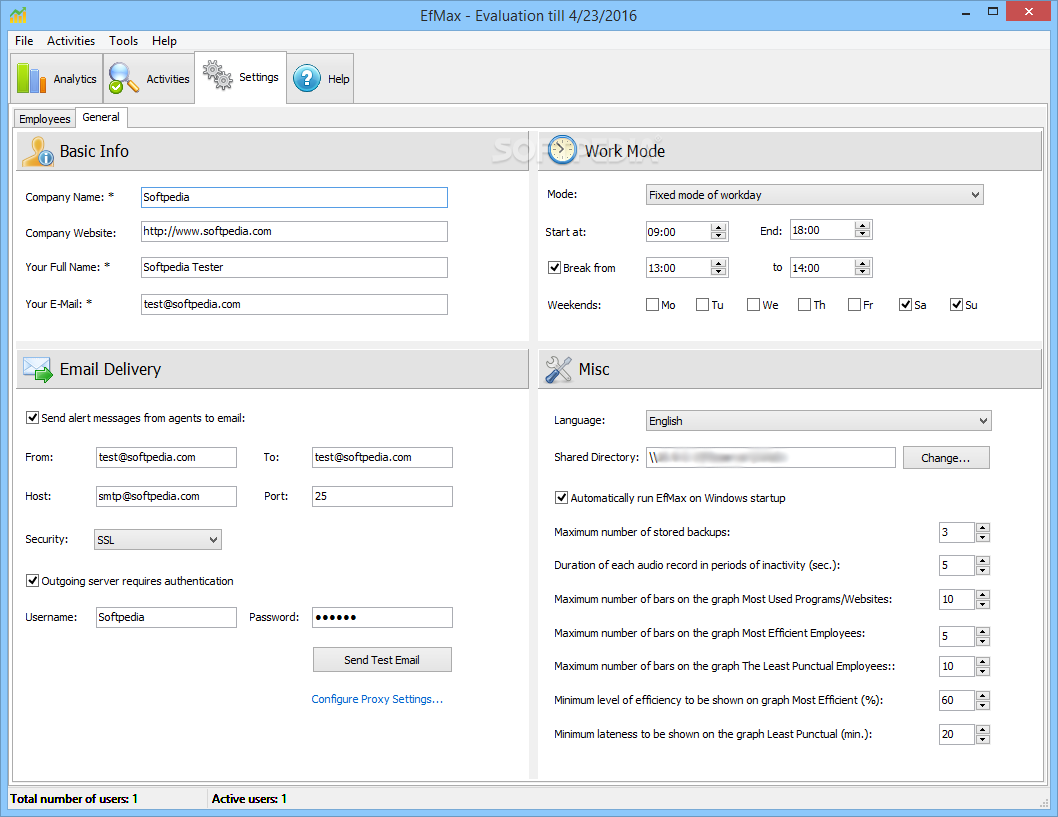Select the Settings gears icon
The width and height of the screenshot is (1058, 817).
pyautogui.click(x=217, y=76)
